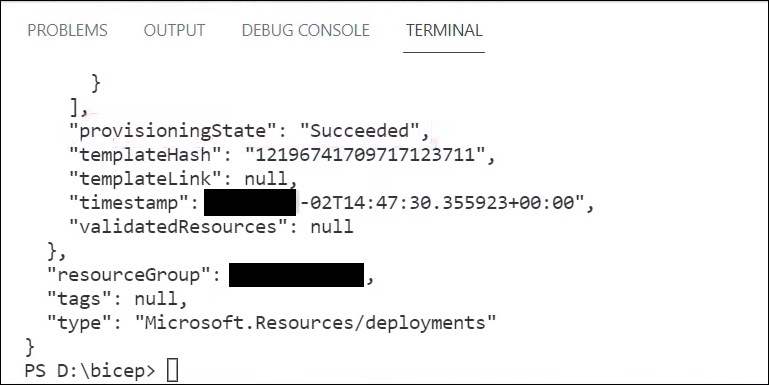Click the redacted box in timestamp line

pyautogui.click(x=250, y=203)
